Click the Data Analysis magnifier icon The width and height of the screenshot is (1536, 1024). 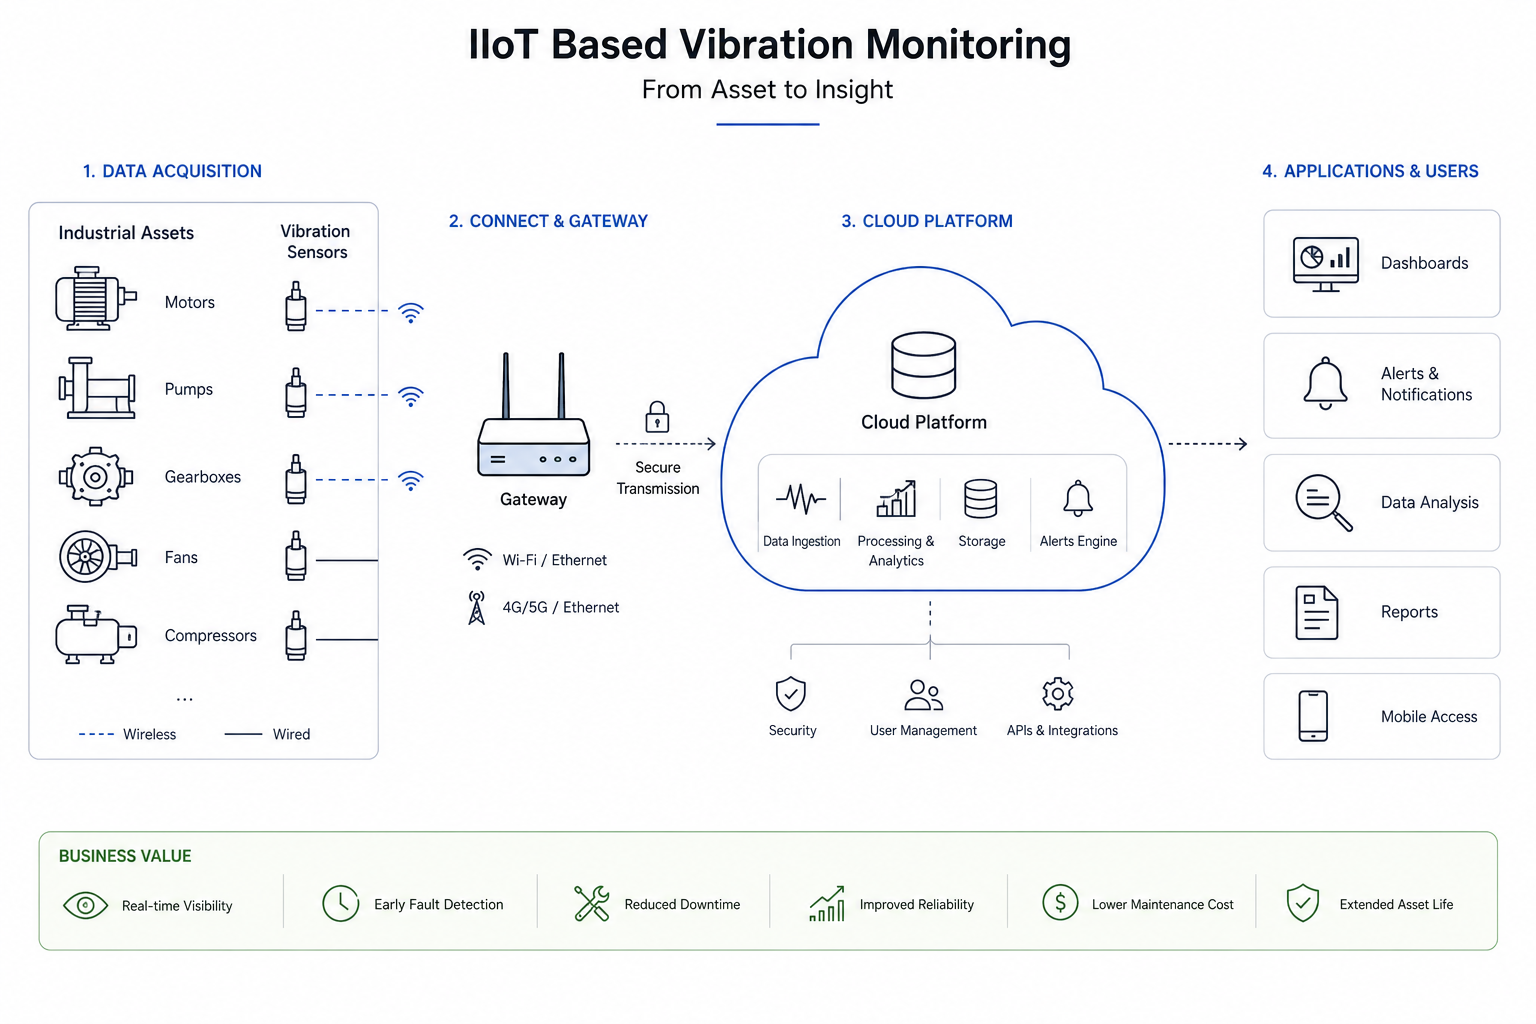click(x=1324, y=503)
